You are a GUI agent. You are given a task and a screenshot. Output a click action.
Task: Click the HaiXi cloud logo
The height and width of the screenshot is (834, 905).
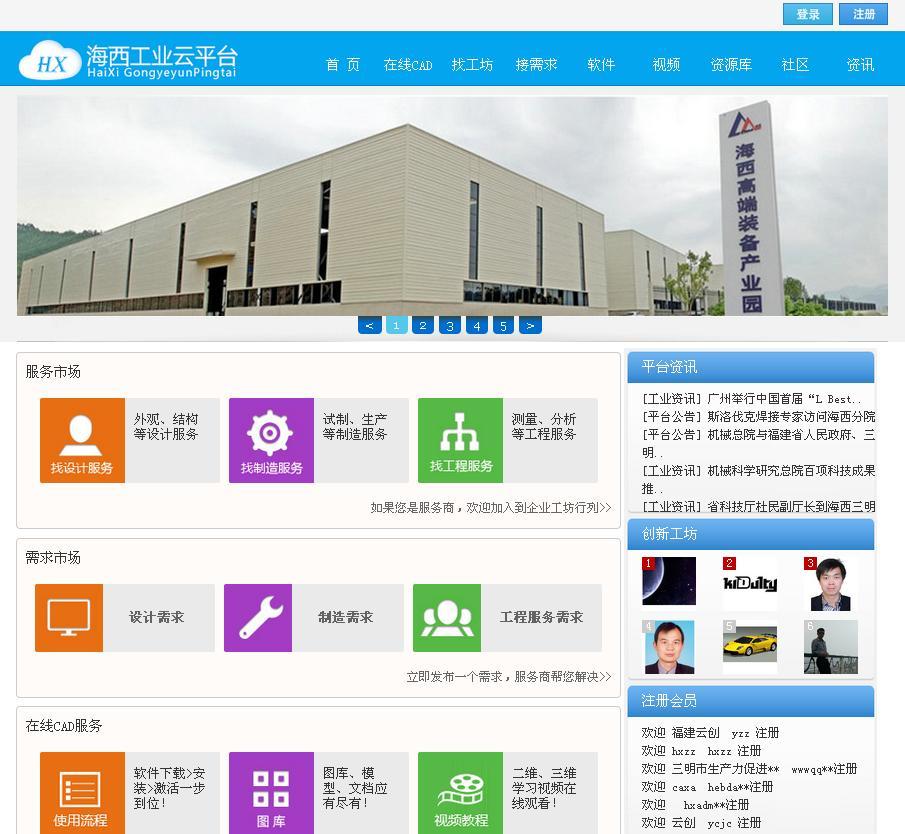128,61
